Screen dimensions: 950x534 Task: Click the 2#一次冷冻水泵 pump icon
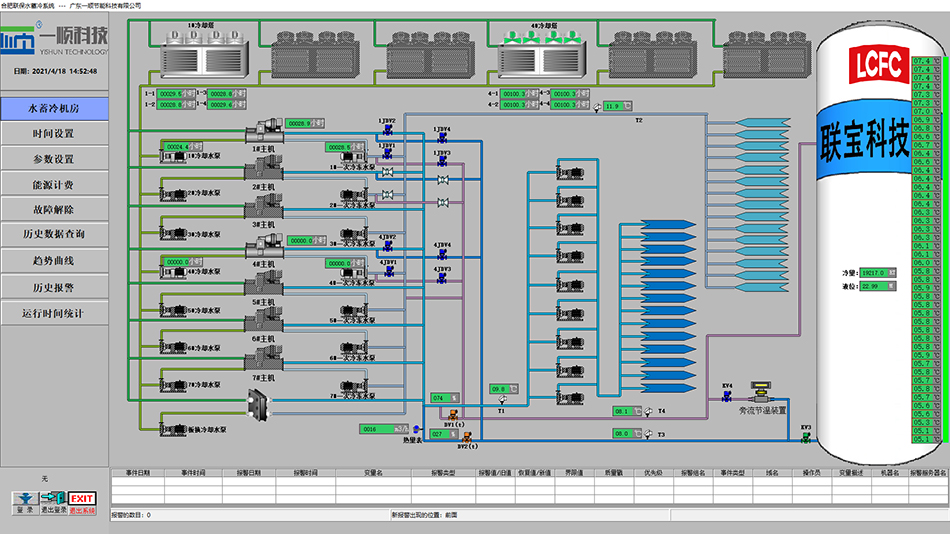click(354, 195)
